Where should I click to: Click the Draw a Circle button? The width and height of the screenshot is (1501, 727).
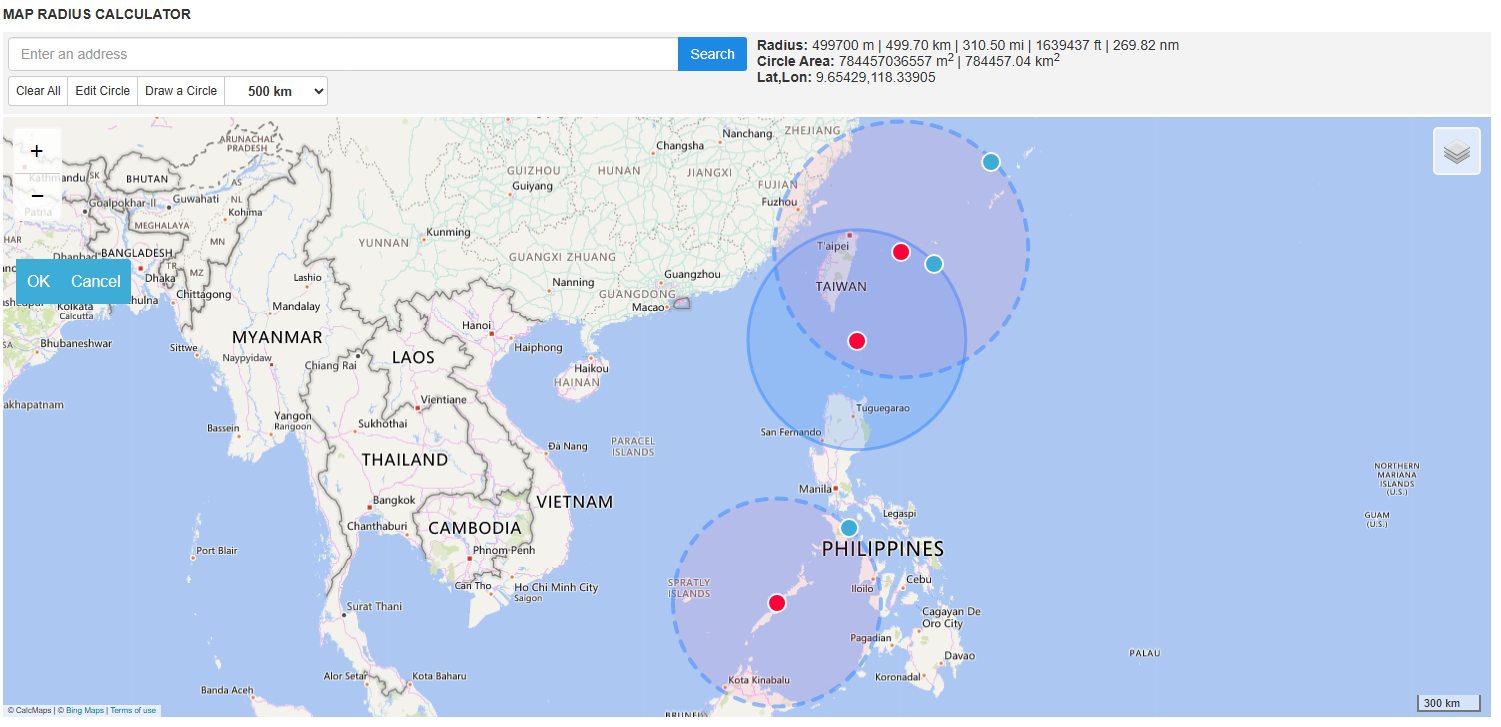[181, 91]
